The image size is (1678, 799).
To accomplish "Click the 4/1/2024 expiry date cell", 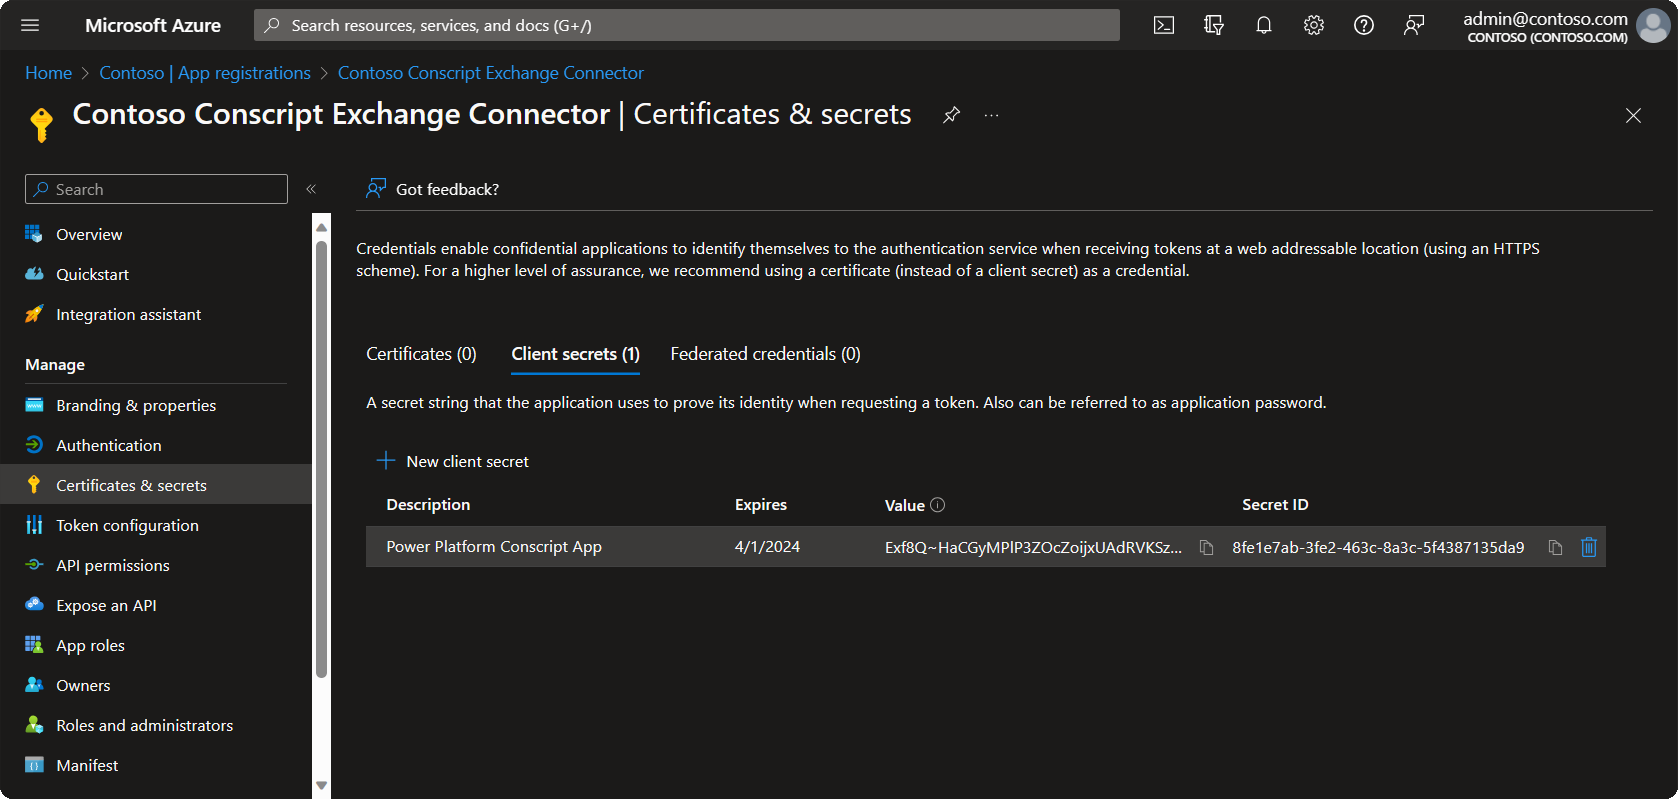I will coord(767,547).
